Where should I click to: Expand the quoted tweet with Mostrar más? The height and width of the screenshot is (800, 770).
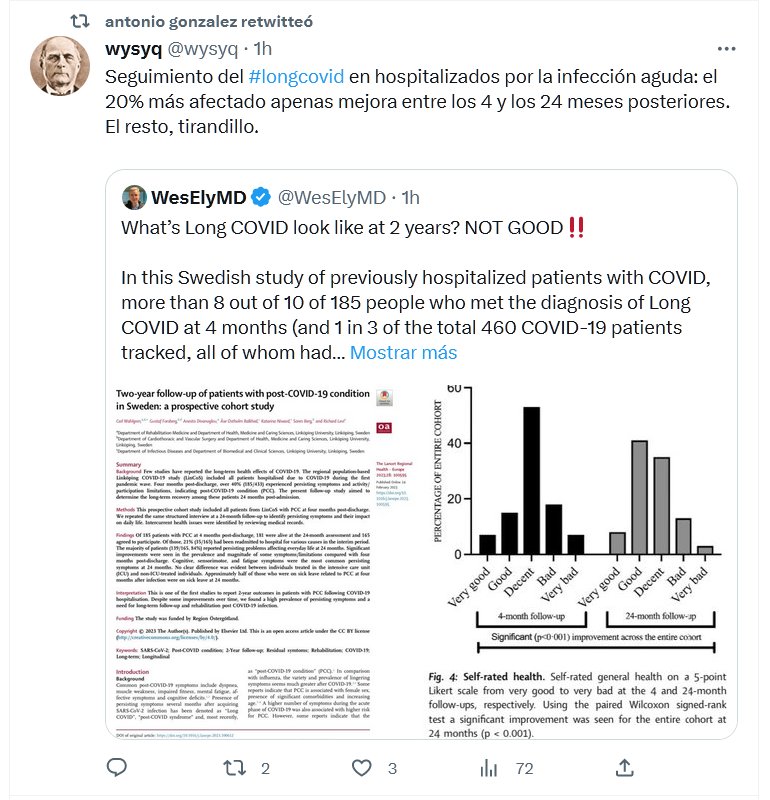click(403, 352)
